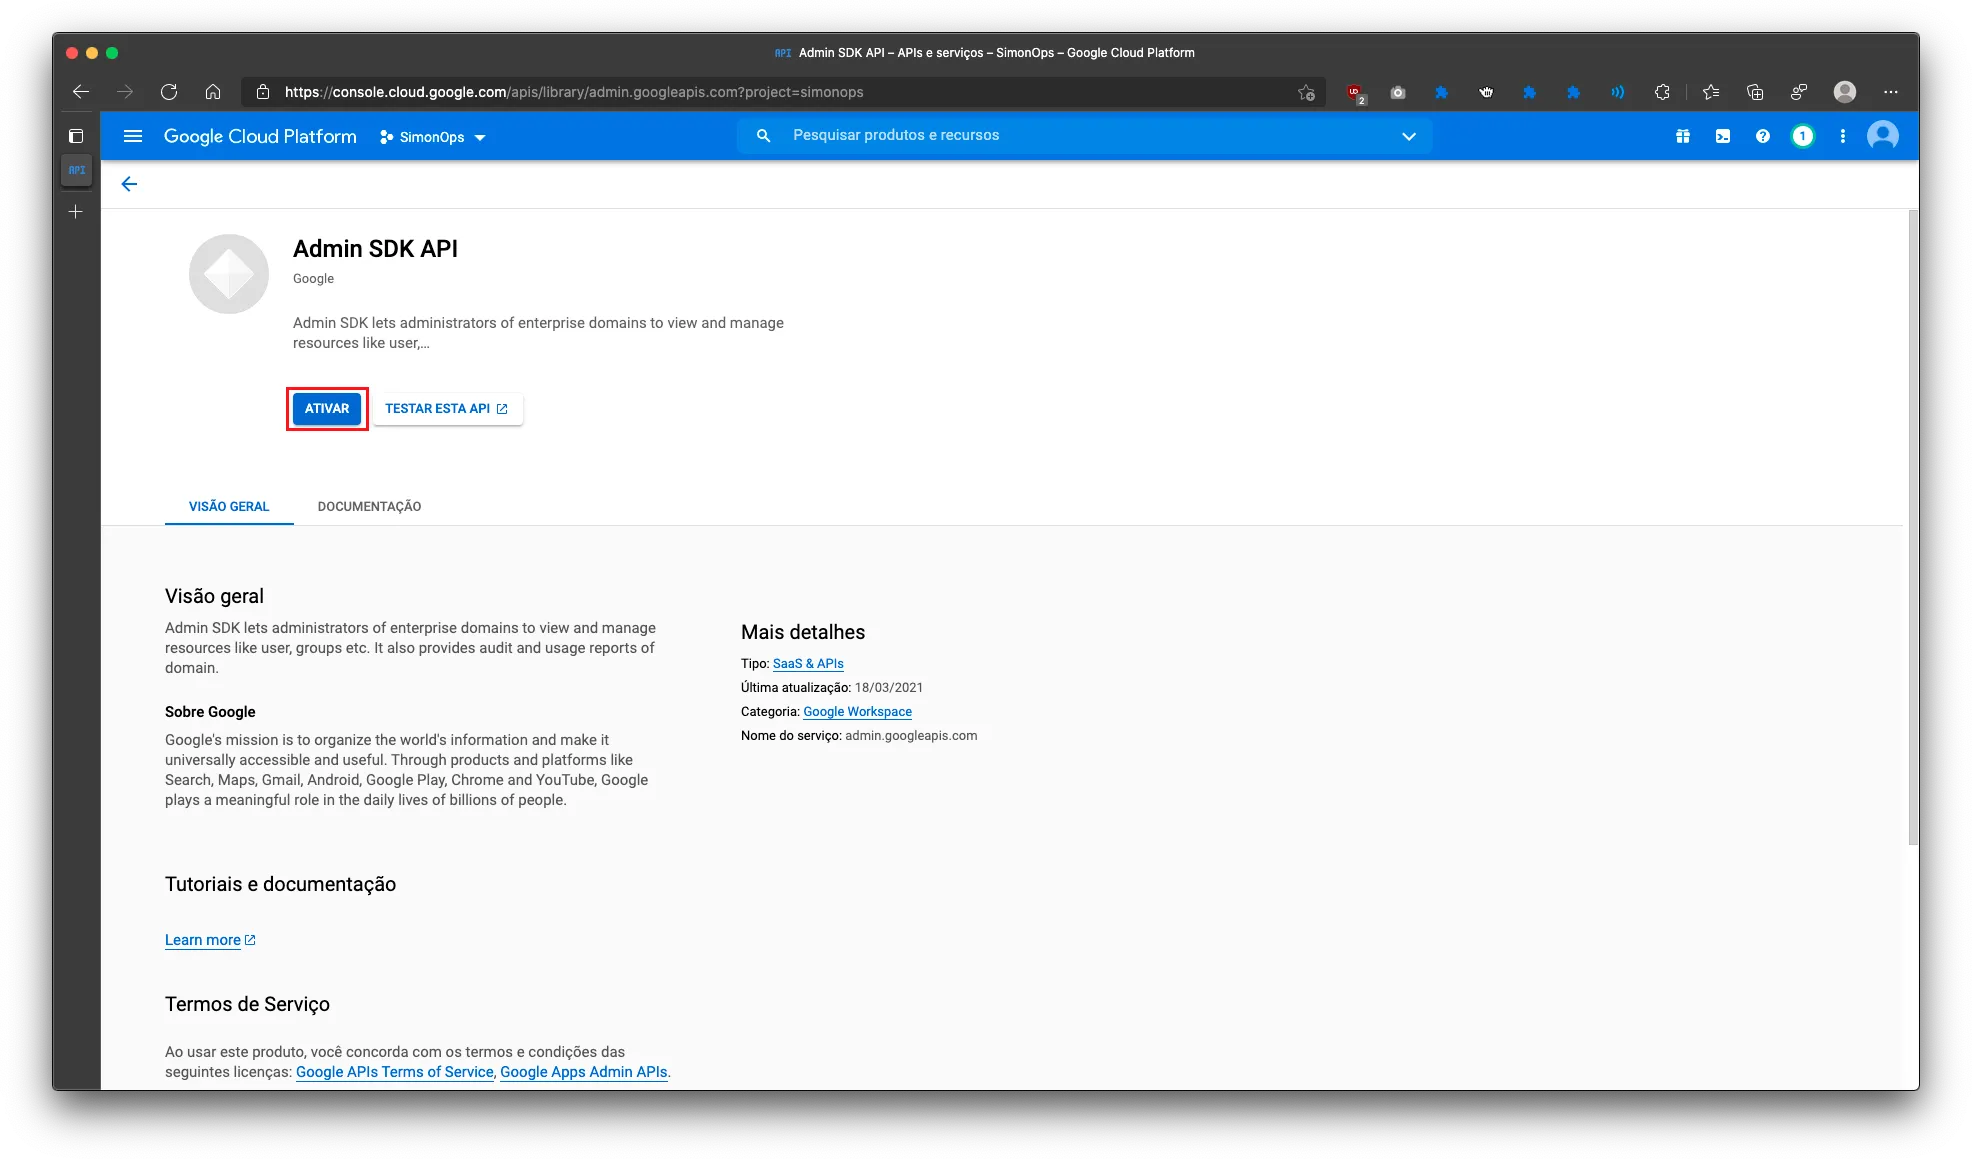Click the Ativar button

pyautogui.click(x=327, y=409)
